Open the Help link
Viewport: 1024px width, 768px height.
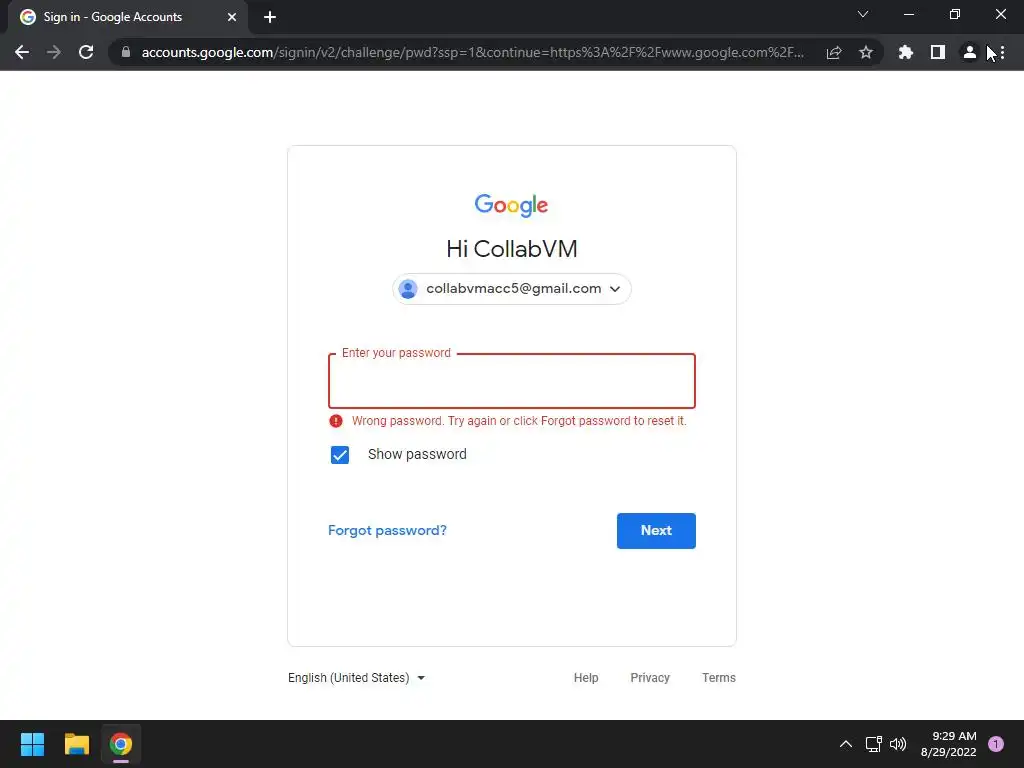tap(586, 678)
